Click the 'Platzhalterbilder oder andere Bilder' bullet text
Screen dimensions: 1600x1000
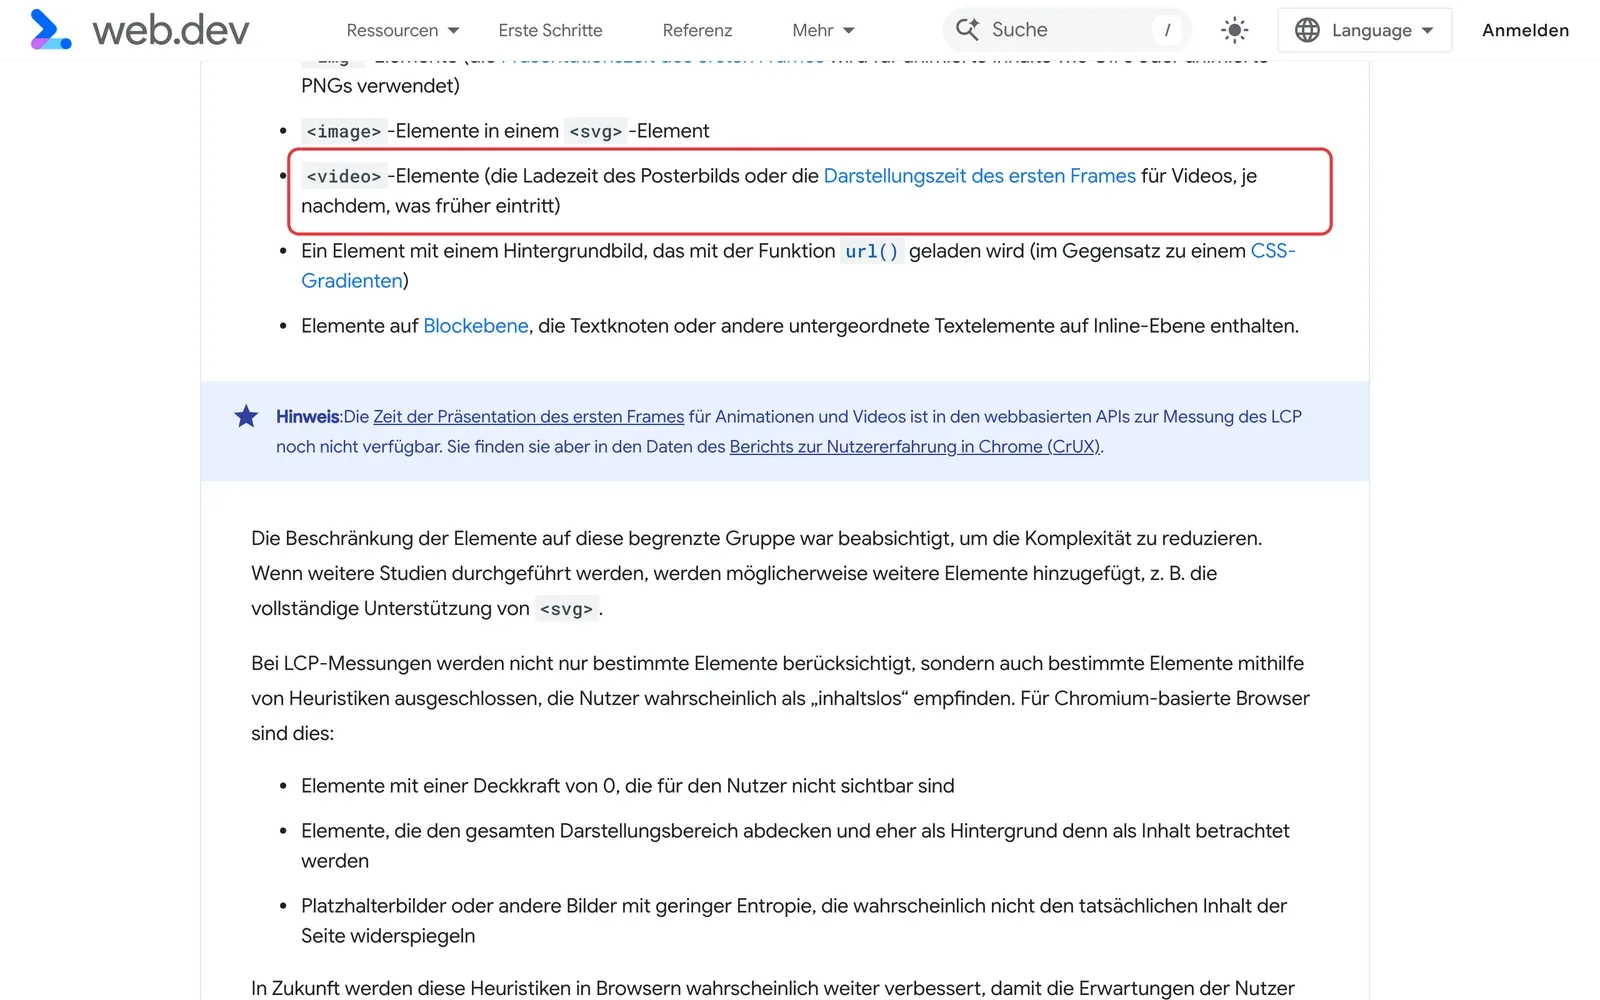click(x=794, y=921)
